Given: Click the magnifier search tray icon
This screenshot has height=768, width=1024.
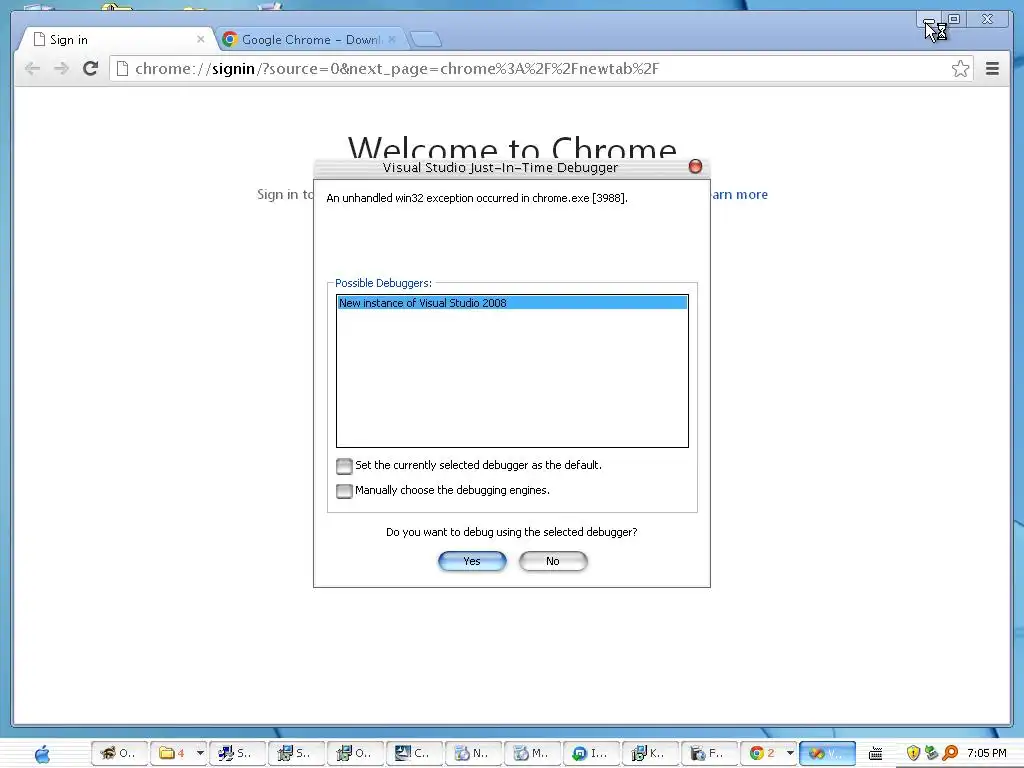Looking at the screenshot, I should (x=951, y=754).
